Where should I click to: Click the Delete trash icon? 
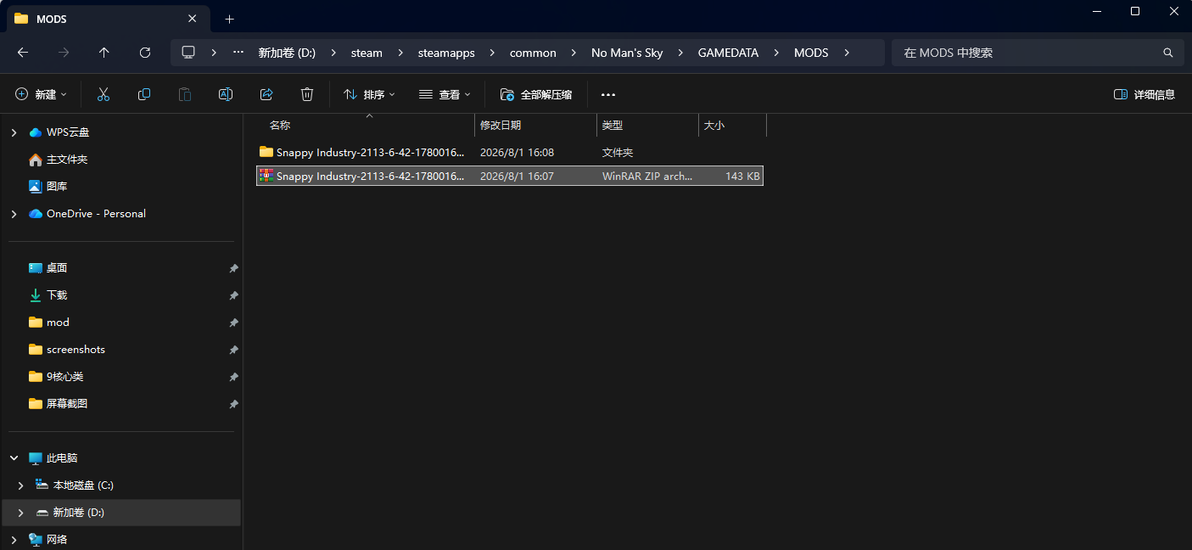click(x=307, y=94)
